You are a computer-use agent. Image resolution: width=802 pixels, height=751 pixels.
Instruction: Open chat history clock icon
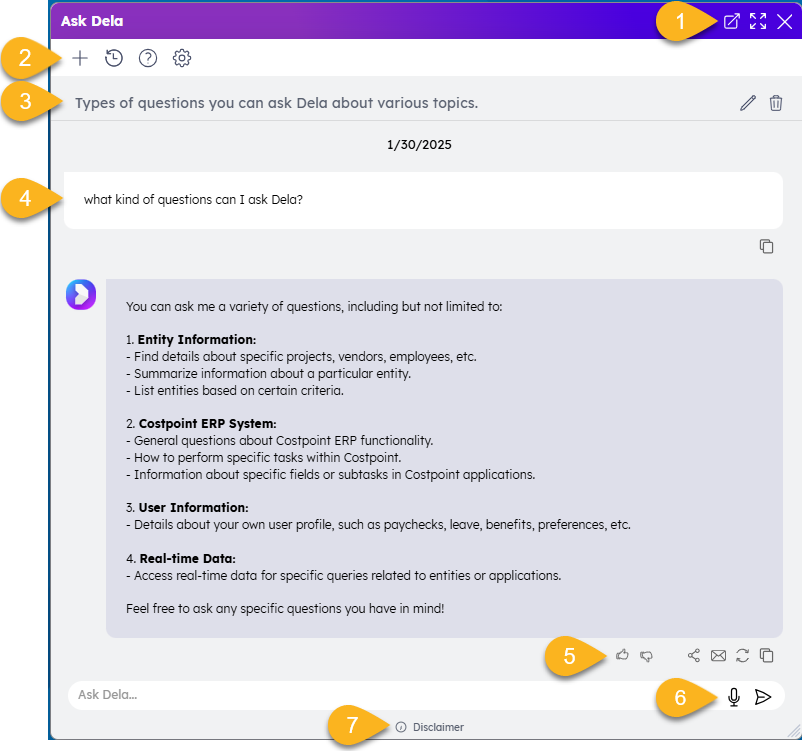click(x=114, y=58)
